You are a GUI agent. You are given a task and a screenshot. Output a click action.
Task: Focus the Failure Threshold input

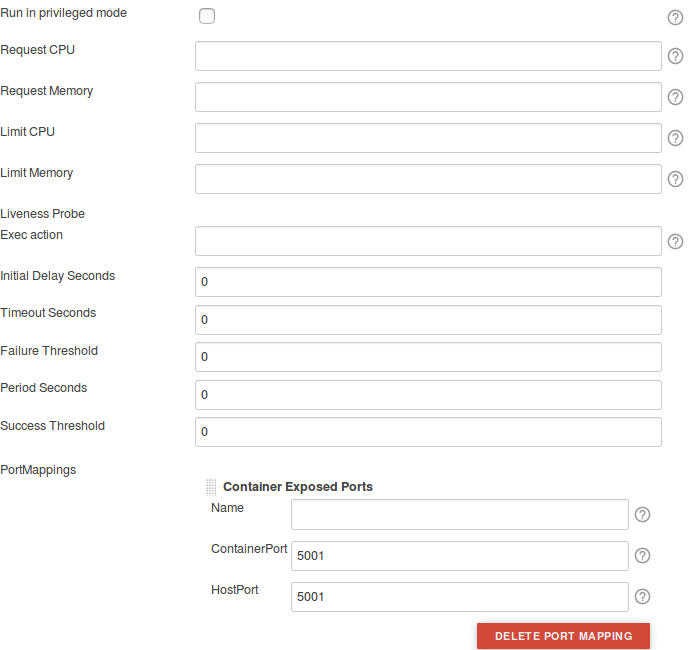[x=428, y=357]
